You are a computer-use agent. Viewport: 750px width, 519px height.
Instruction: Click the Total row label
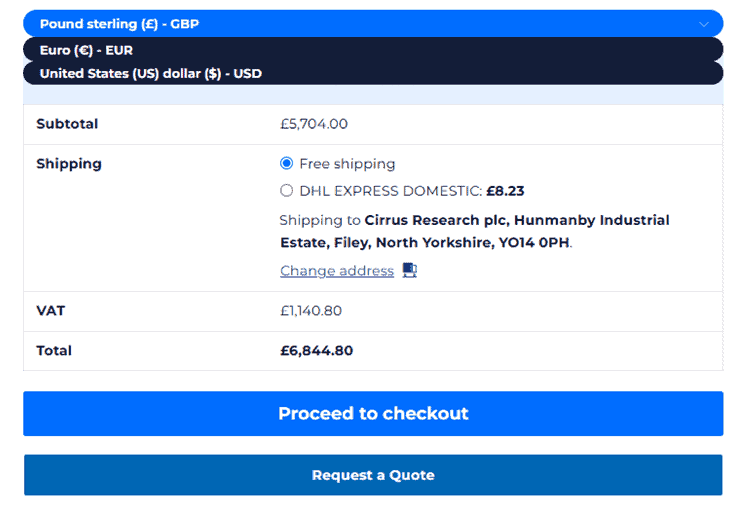54,351
